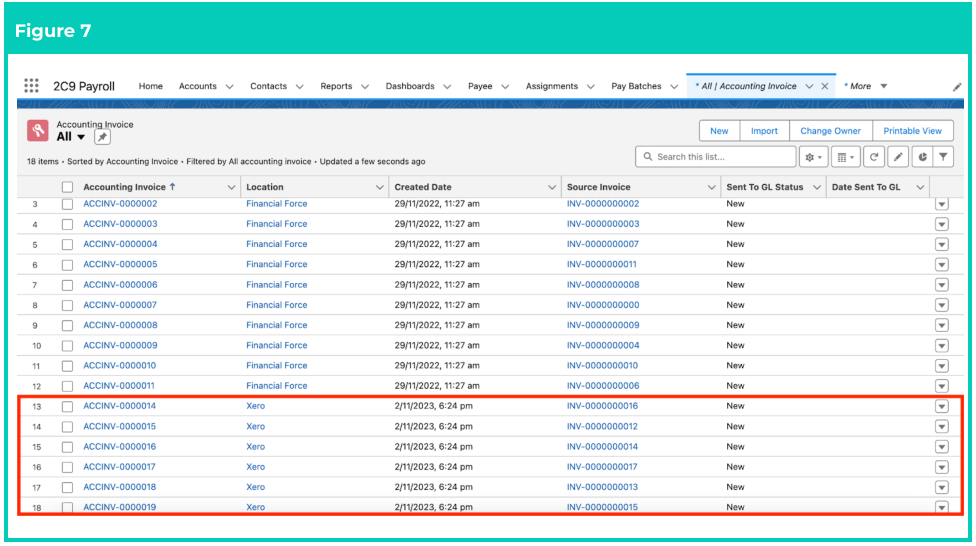Refresh the list view
This screenshot has height=546, width=976.
(x=874, y=157)
